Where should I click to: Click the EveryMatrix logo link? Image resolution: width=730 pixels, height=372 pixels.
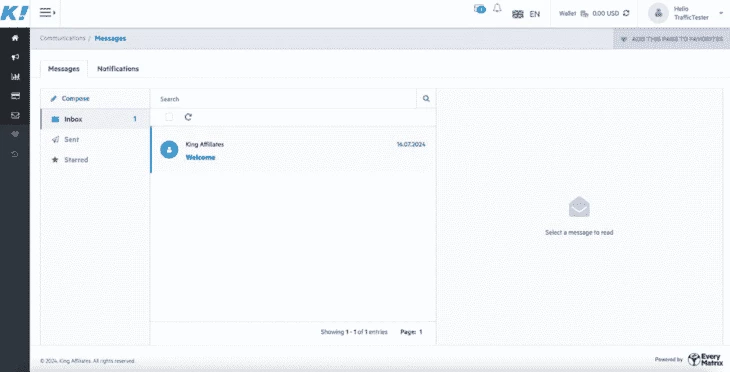(706, 359)
